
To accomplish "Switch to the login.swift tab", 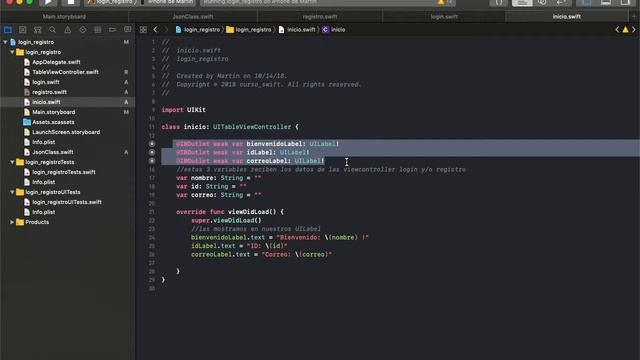I will [x=444, y=17].
